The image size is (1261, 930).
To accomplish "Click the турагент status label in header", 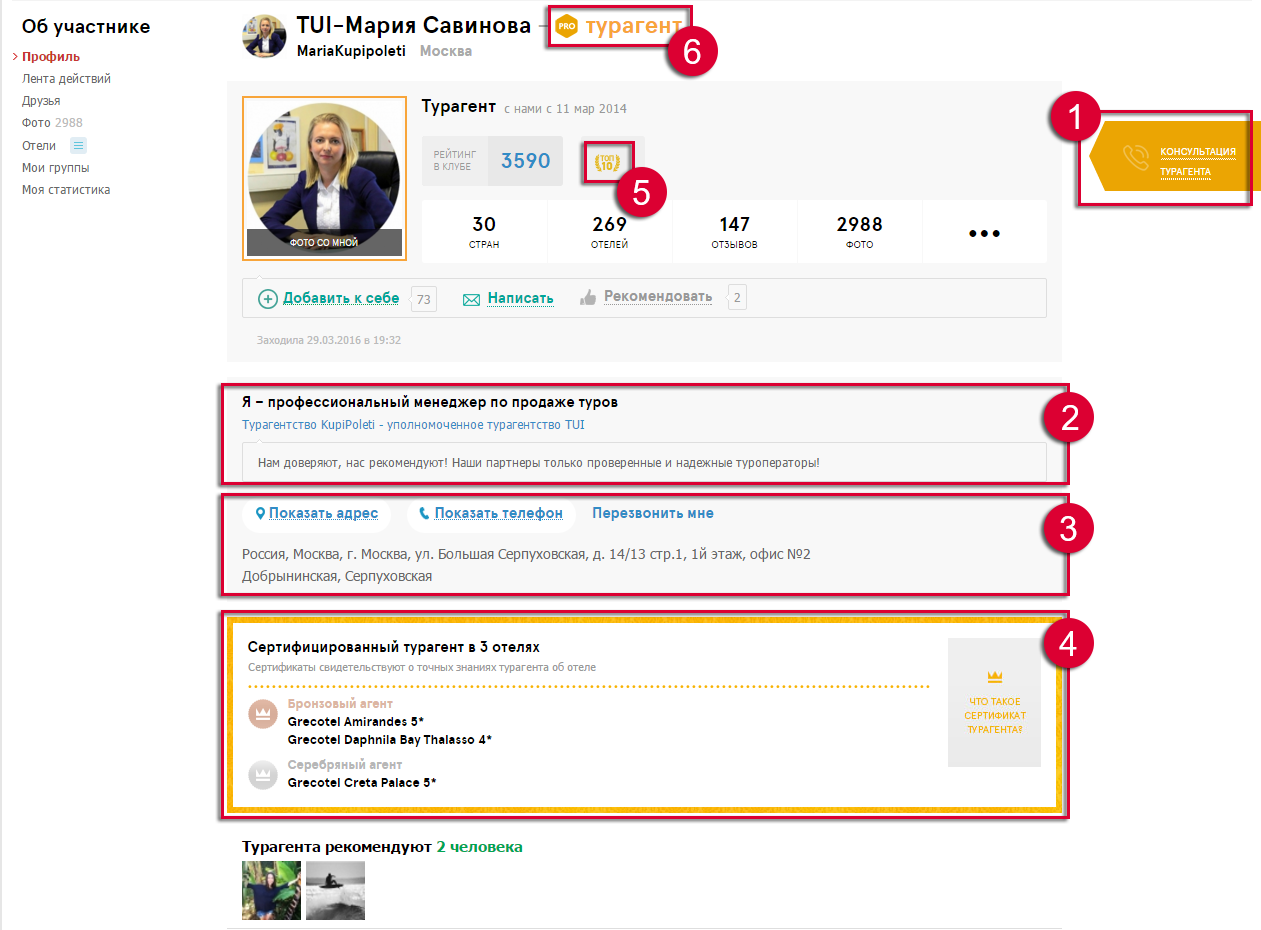I will click(x=634, y=26).
